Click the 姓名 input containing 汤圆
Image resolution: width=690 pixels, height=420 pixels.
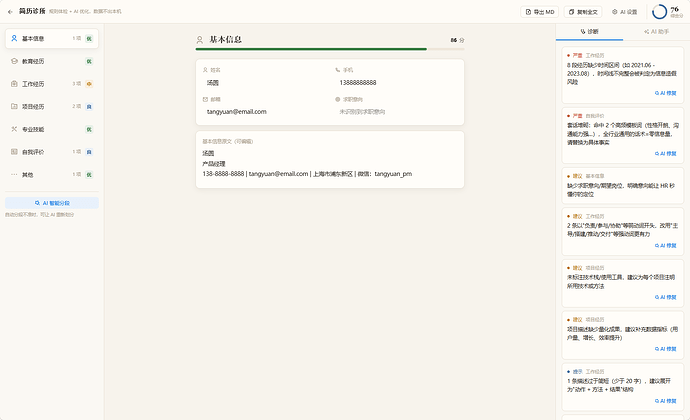click(266, 83)
